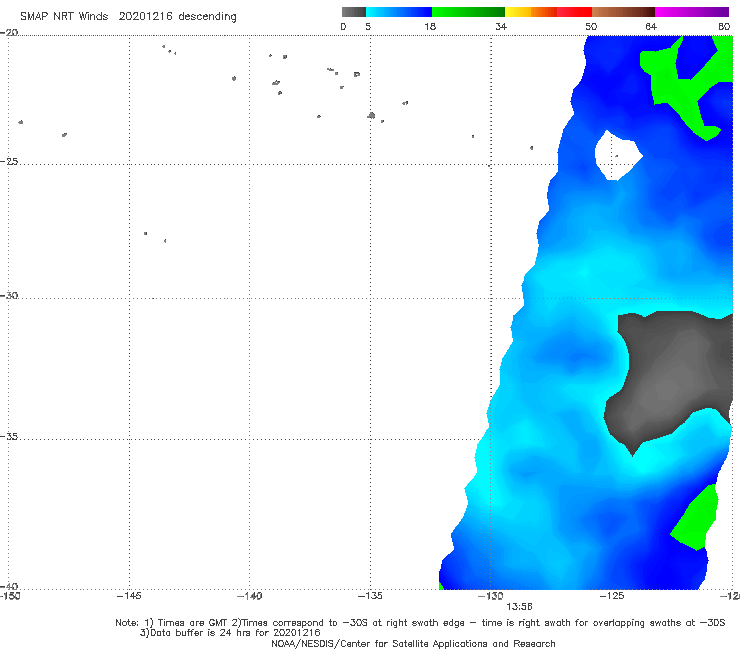This screenshot has width=740, height=650.
Task: Click the latitude label '-25'
Action: click(9, 161)
